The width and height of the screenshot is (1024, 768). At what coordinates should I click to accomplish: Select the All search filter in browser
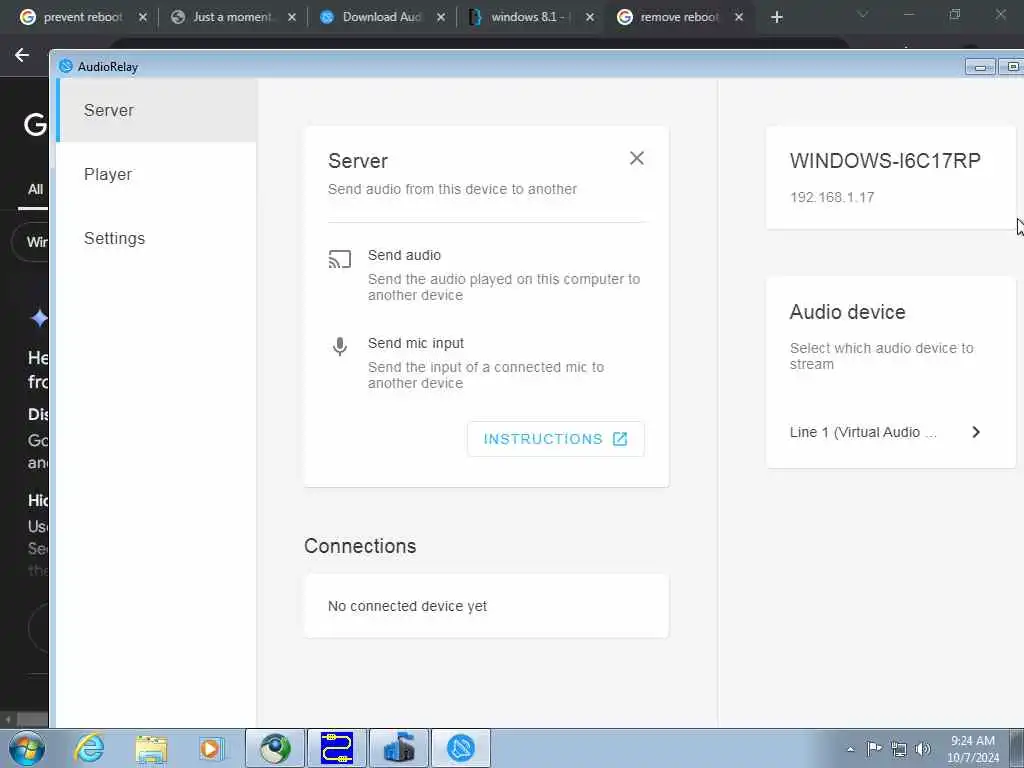[35, 189]
